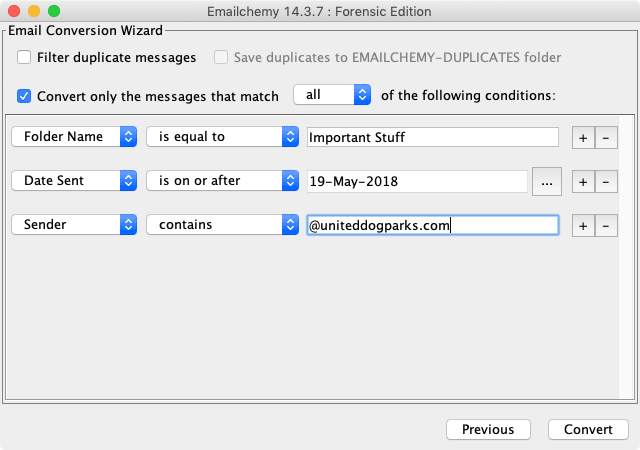
Task: Maximize the Emailchemy window
Action: [x=54, y=11]
